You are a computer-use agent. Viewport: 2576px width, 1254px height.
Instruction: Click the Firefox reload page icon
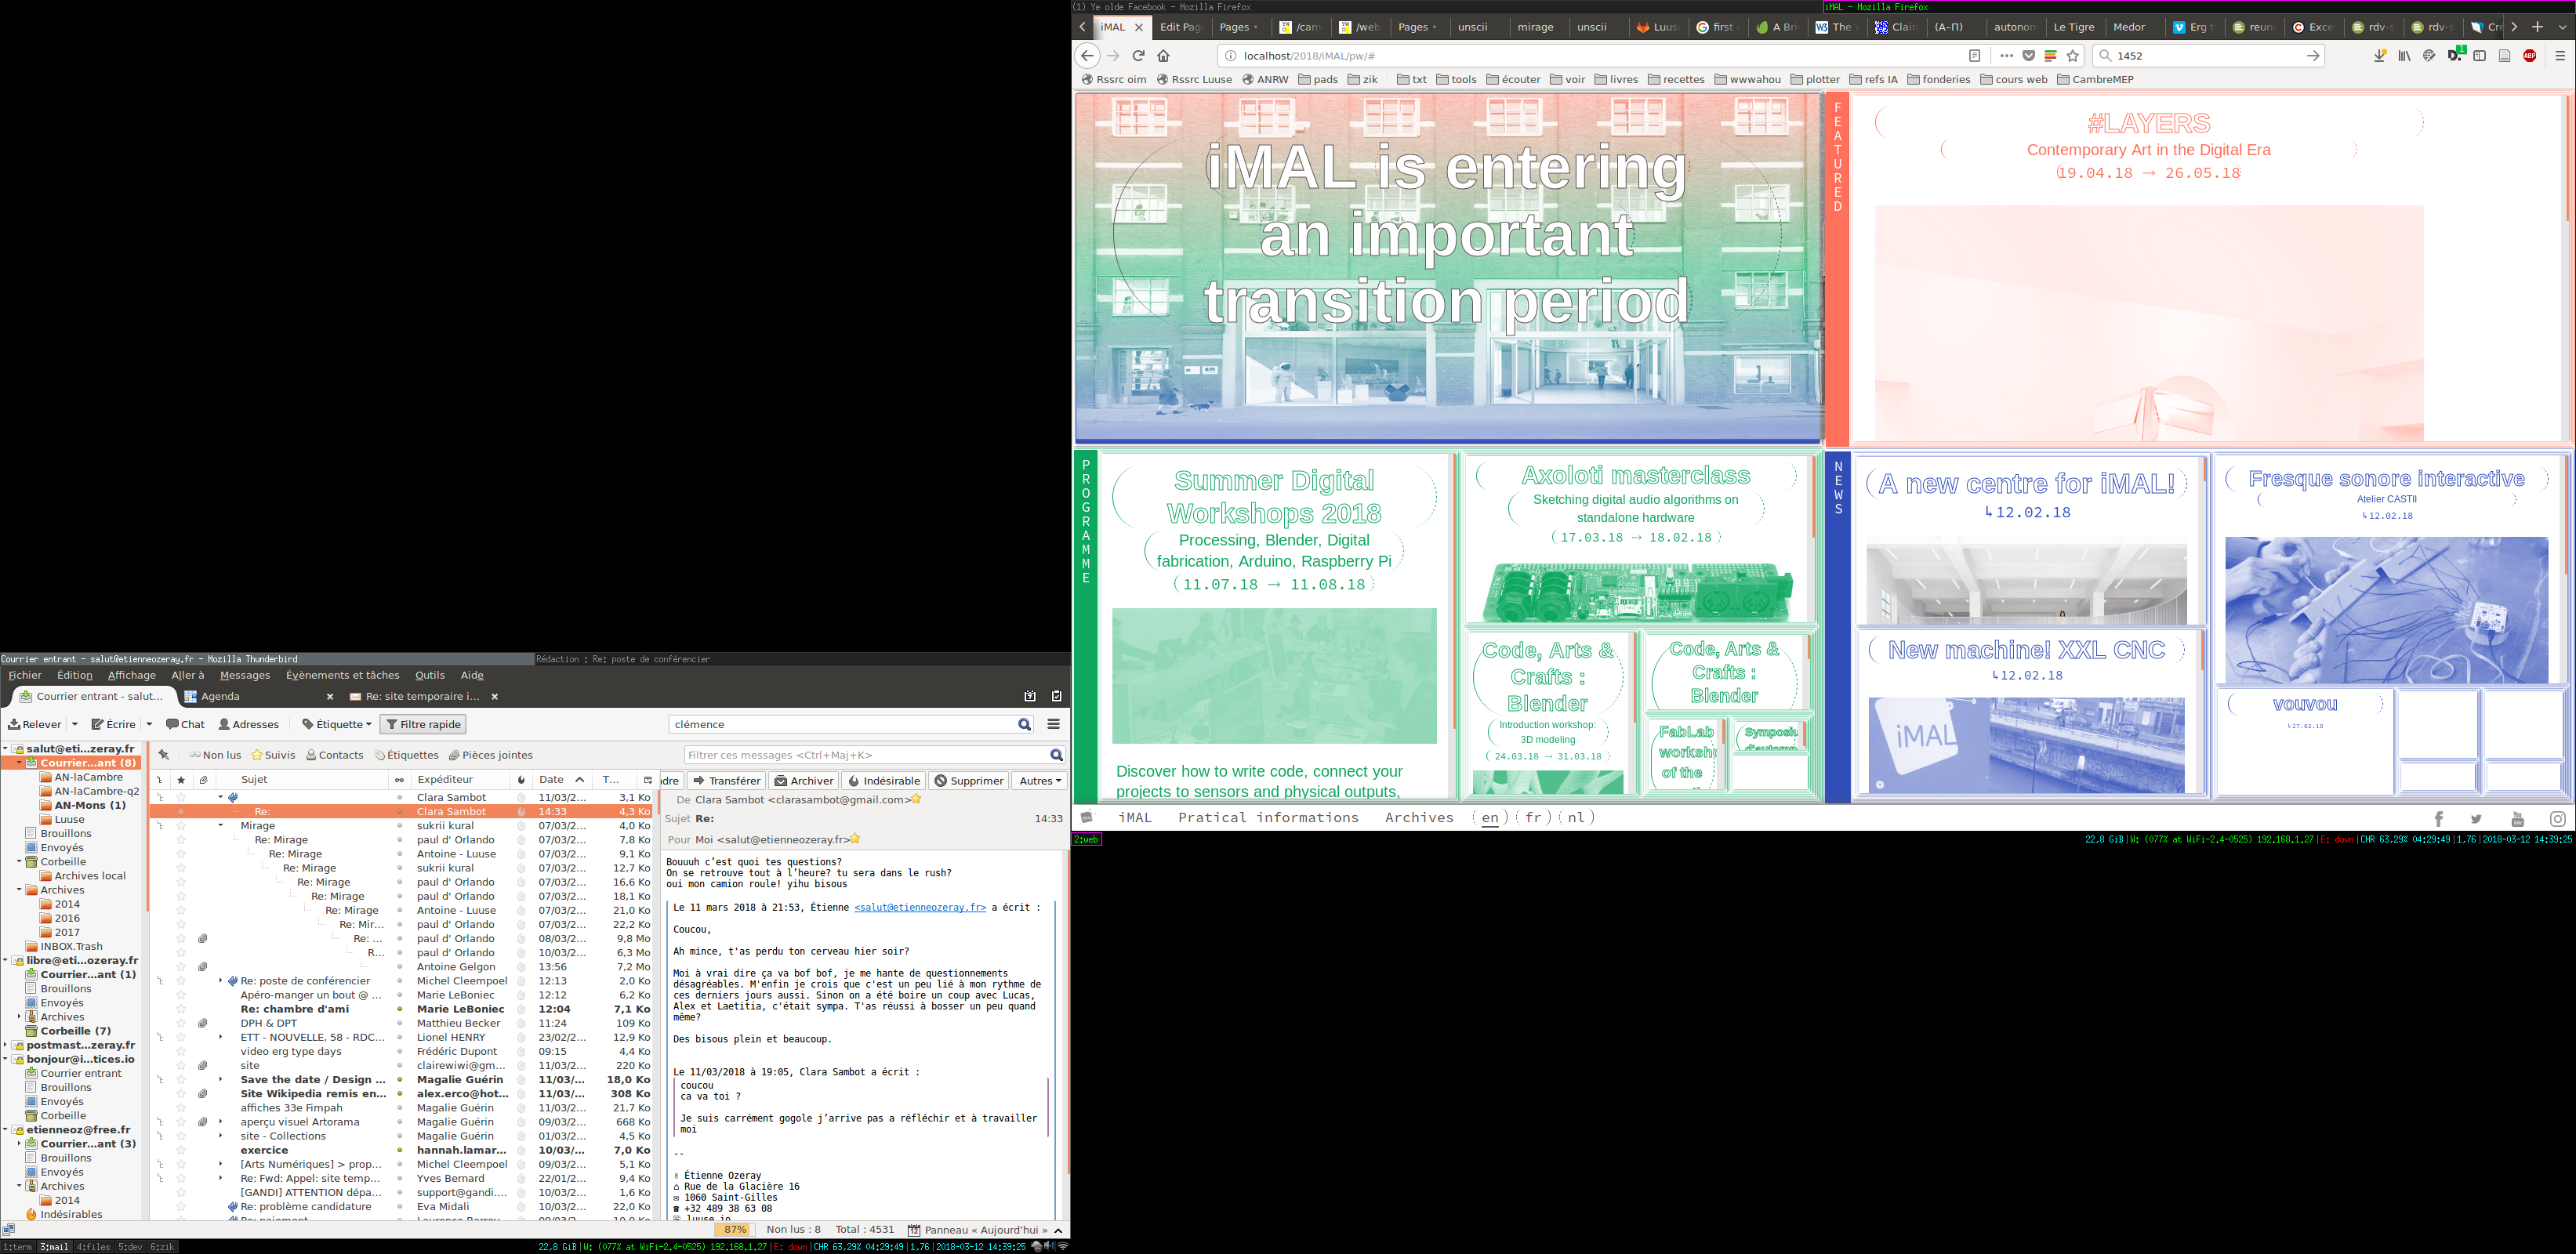click(x=1138, y=56)
